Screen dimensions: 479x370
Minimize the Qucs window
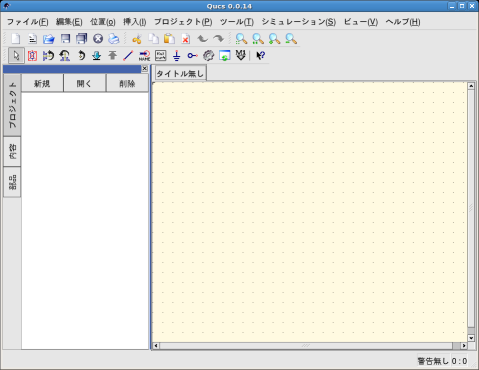[452, 6]
